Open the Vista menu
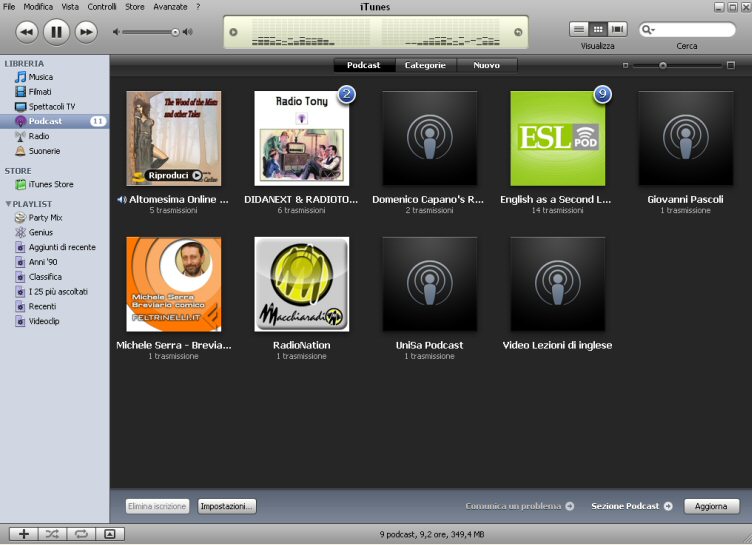The image size is (752, 545). coord(70,7)
